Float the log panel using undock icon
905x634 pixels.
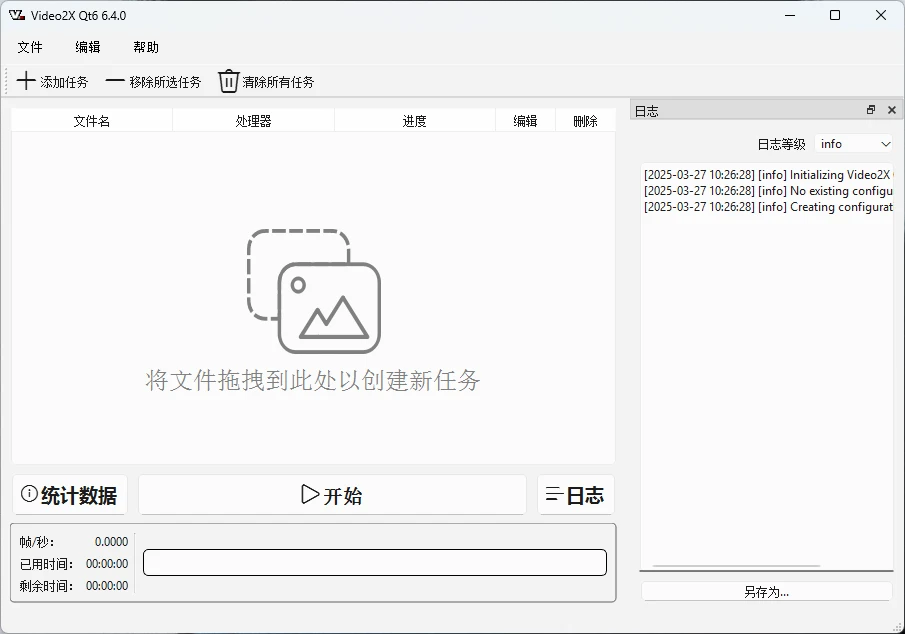(871, 110)
